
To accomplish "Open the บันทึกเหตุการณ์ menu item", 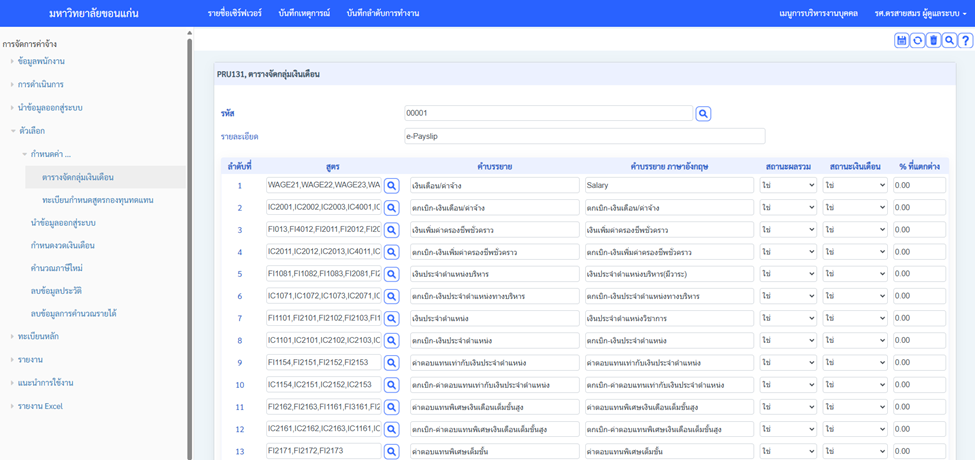I will [x=304, y=14].
